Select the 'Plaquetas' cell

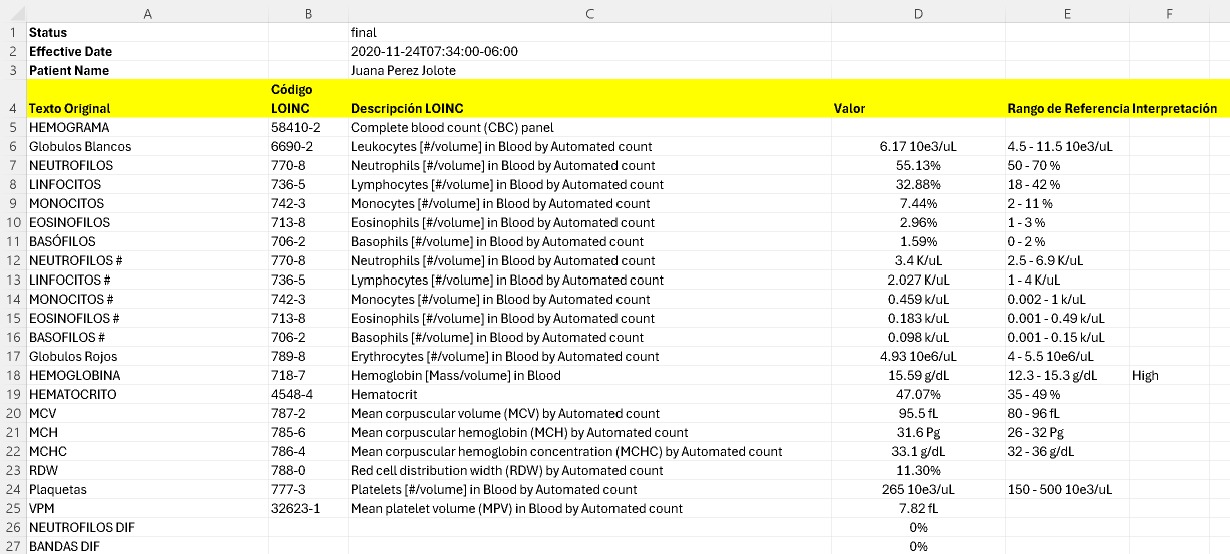point(147,490)
